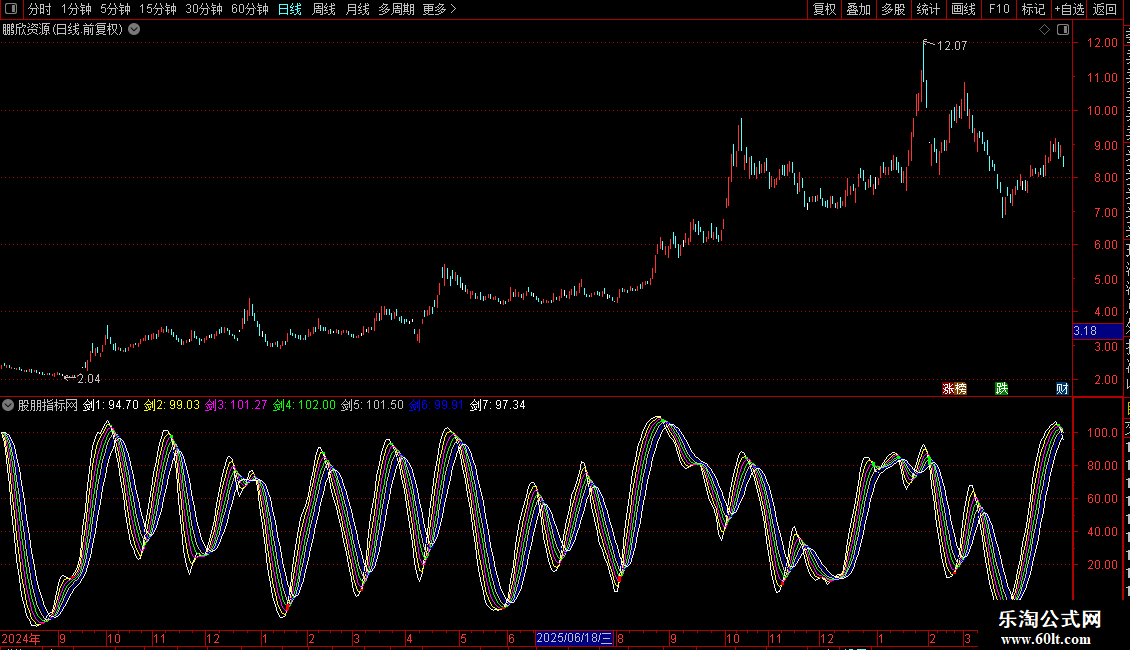Expand the 更多 periods menu
Screen dimensions: 1130x650
(x=440, y=9)
